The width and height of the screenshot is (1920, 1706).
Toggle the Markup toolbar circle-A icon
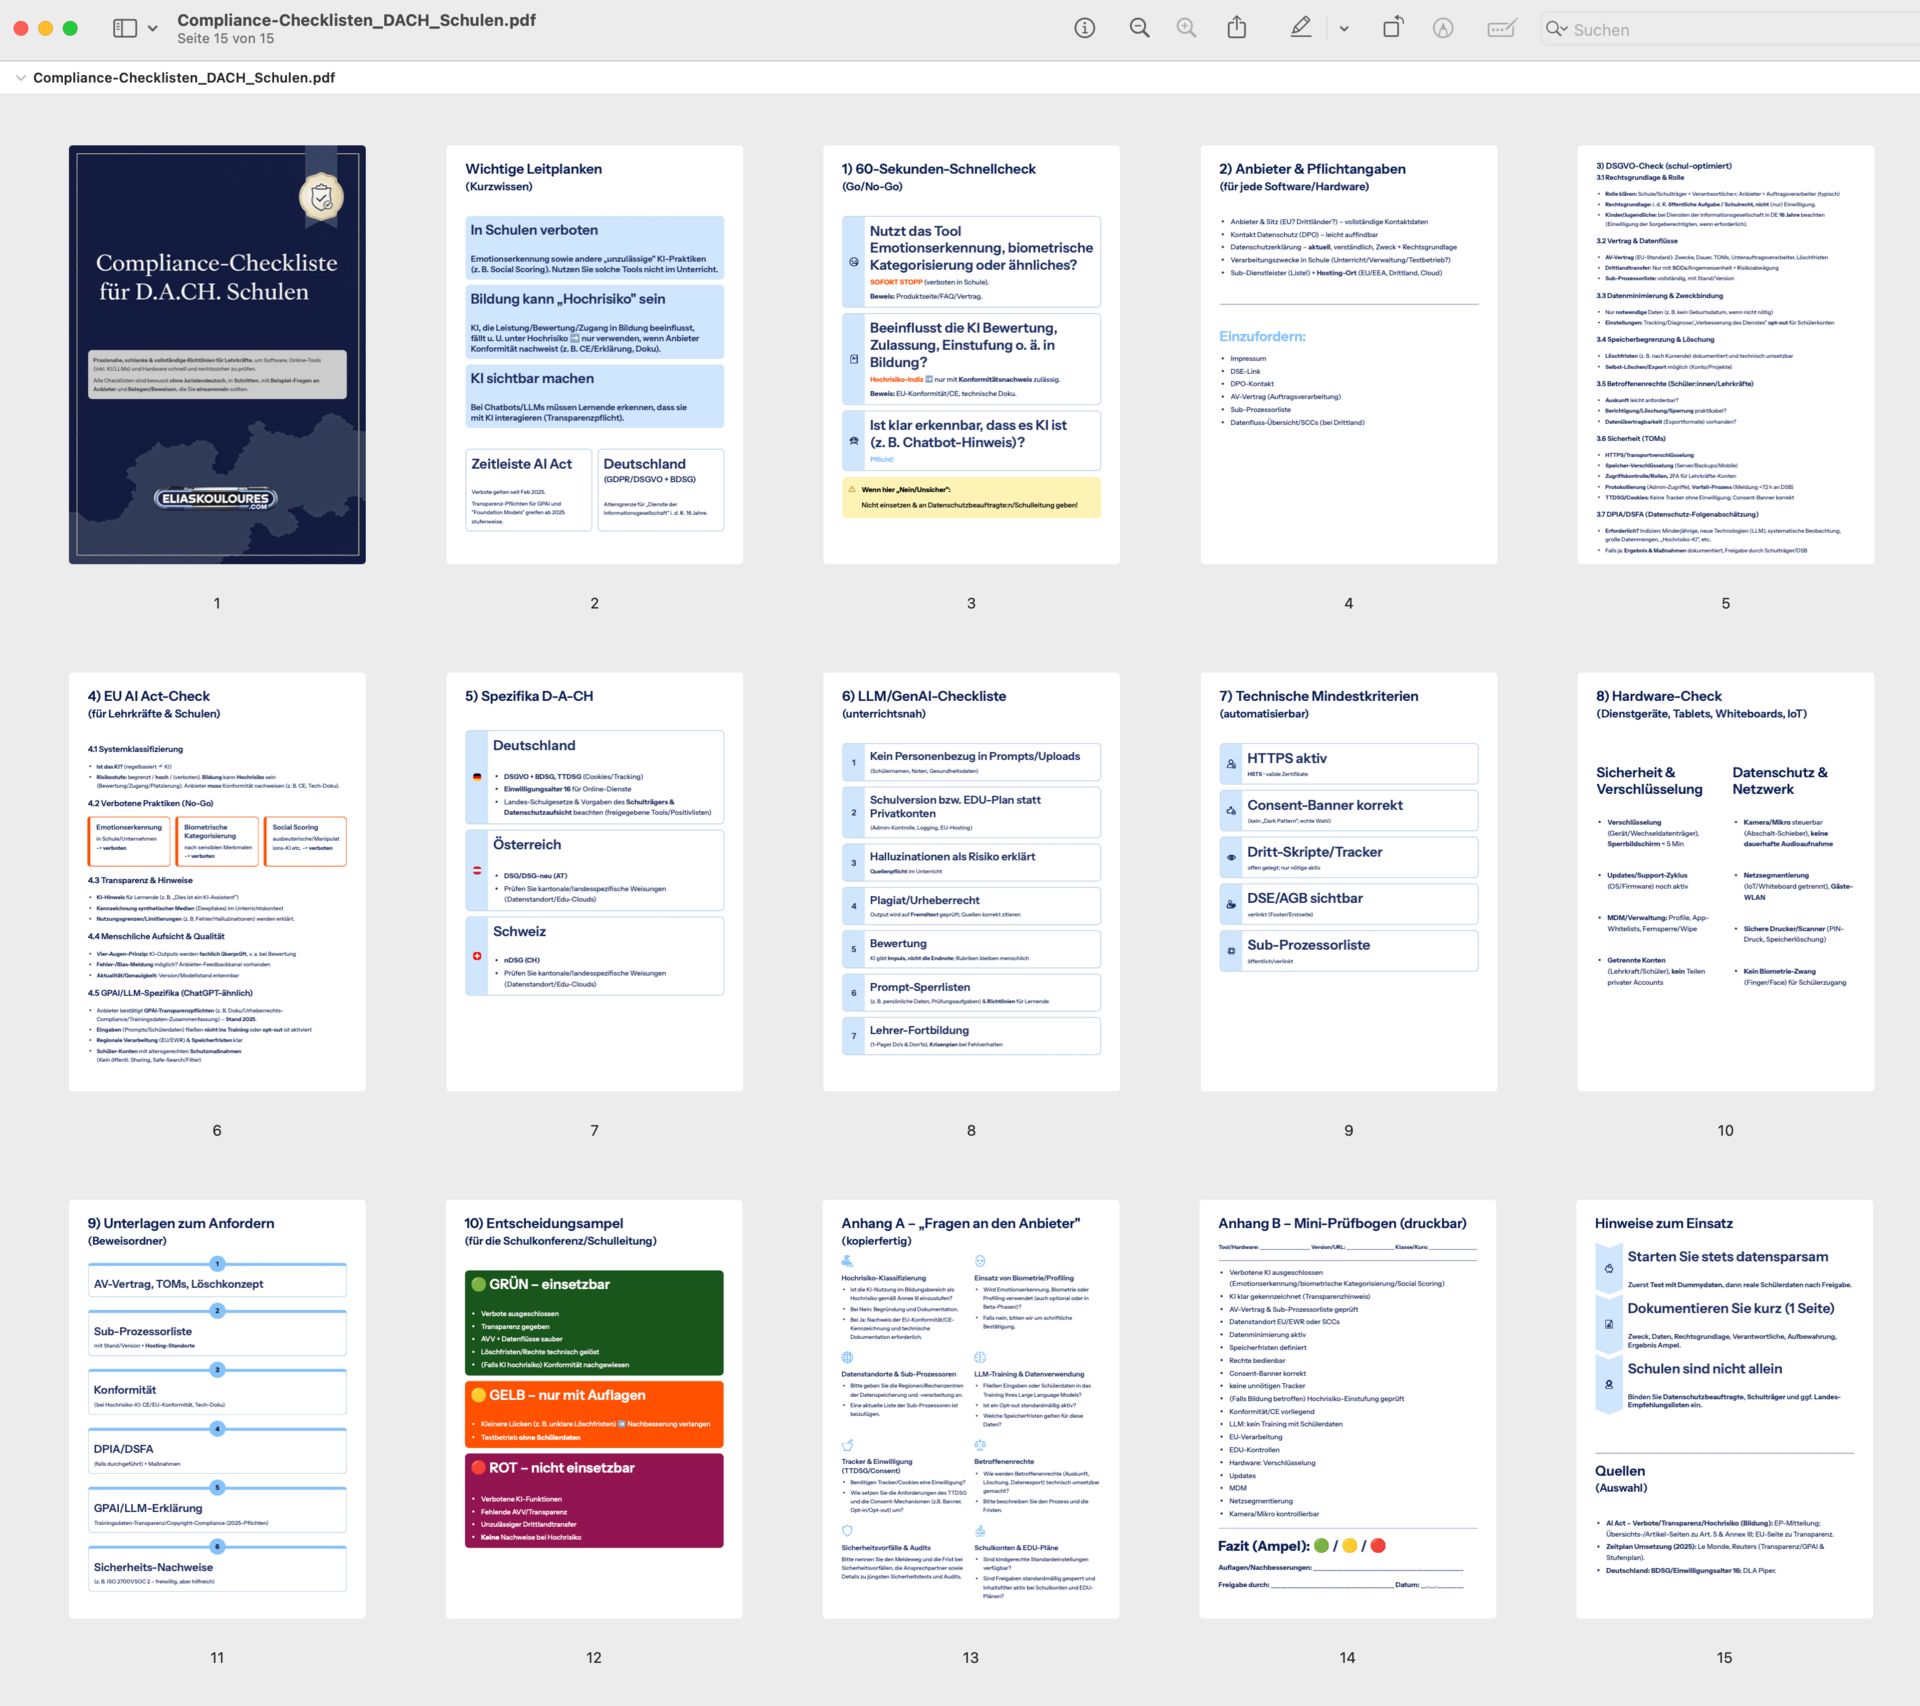coord(1442,28)
